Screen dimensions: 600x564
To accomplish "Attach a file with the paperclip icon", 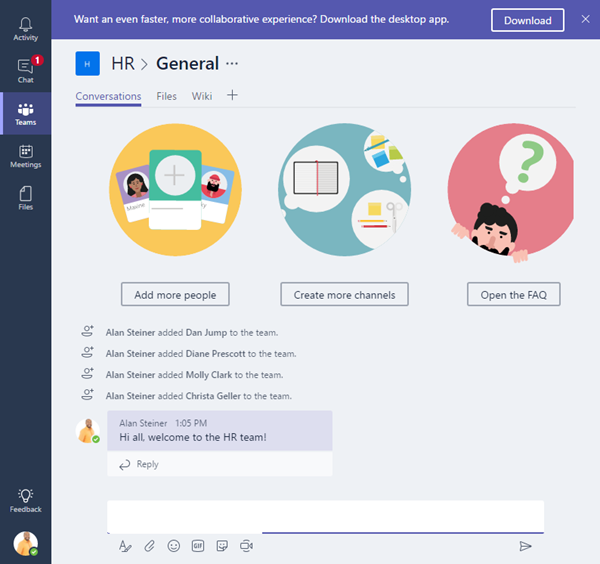I will pos(149,546).
